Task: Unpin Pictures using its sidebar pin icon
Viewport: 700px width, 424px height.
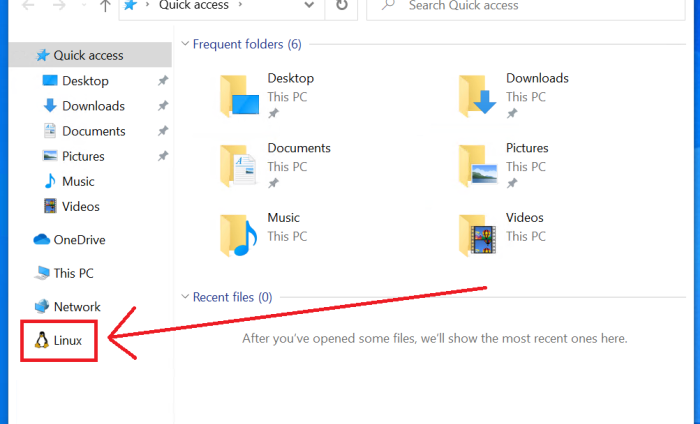Action: click(163, 156)
